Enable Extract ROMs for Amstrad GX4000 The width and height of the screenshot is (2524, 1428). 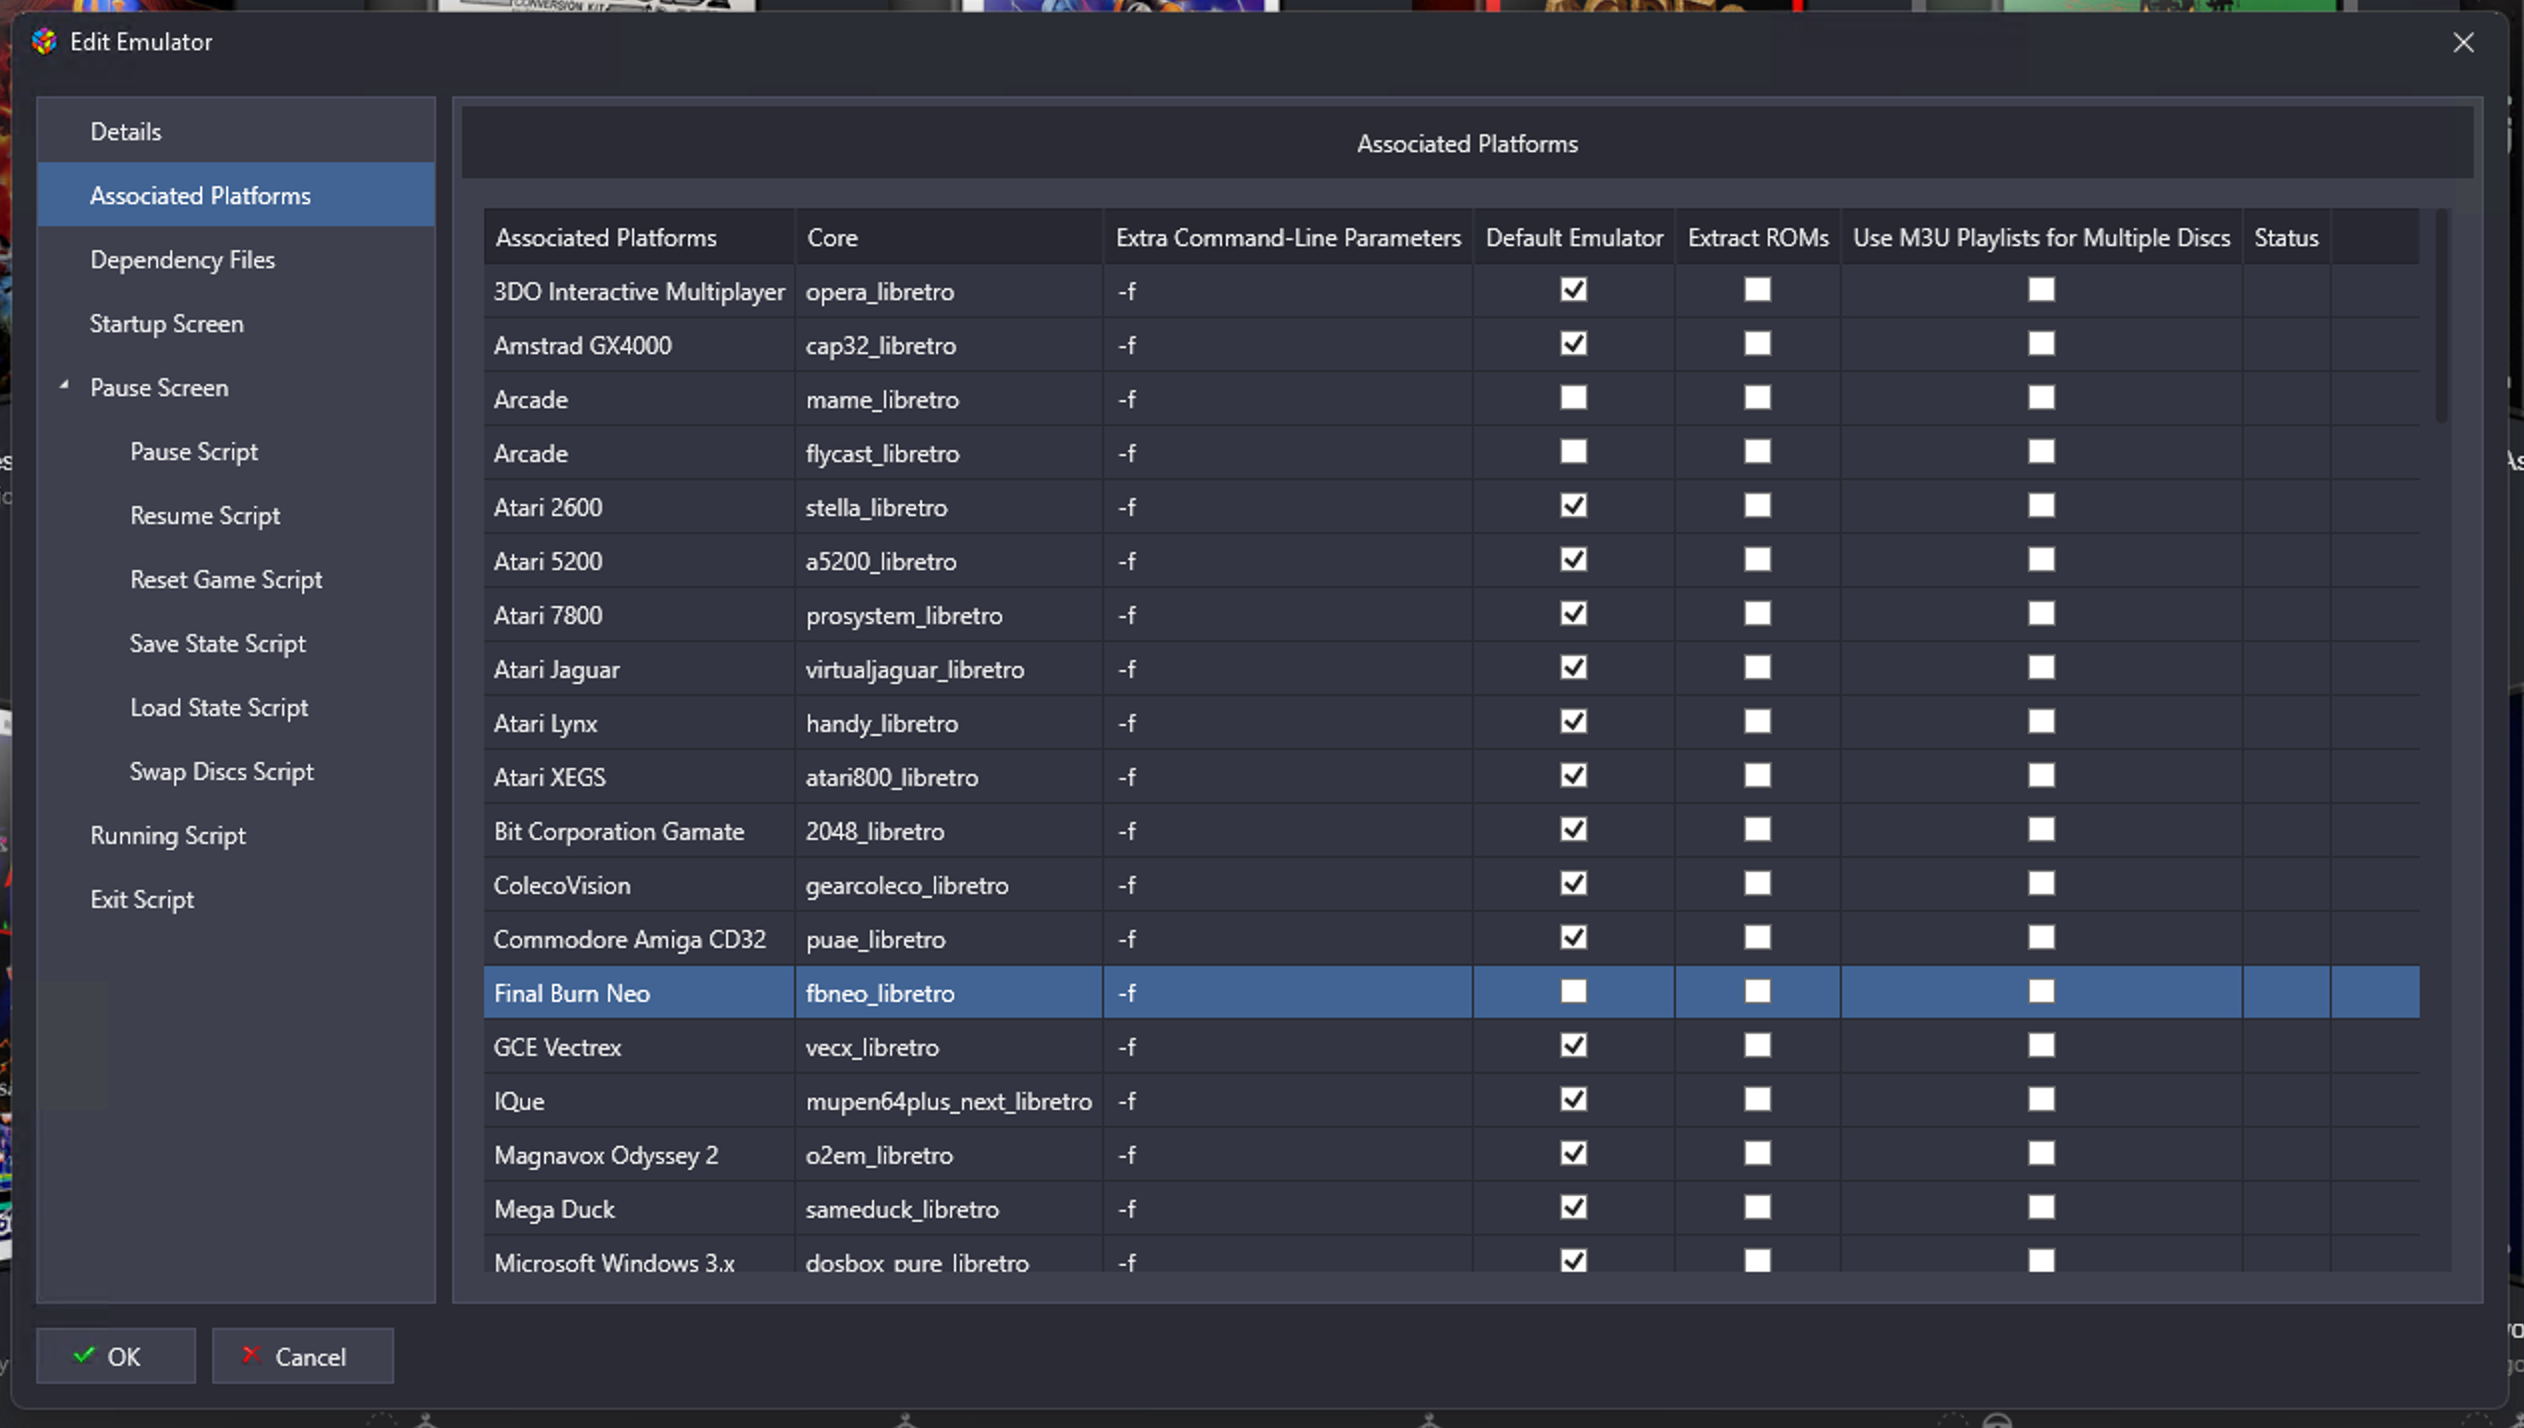(x=1757, y=344)
